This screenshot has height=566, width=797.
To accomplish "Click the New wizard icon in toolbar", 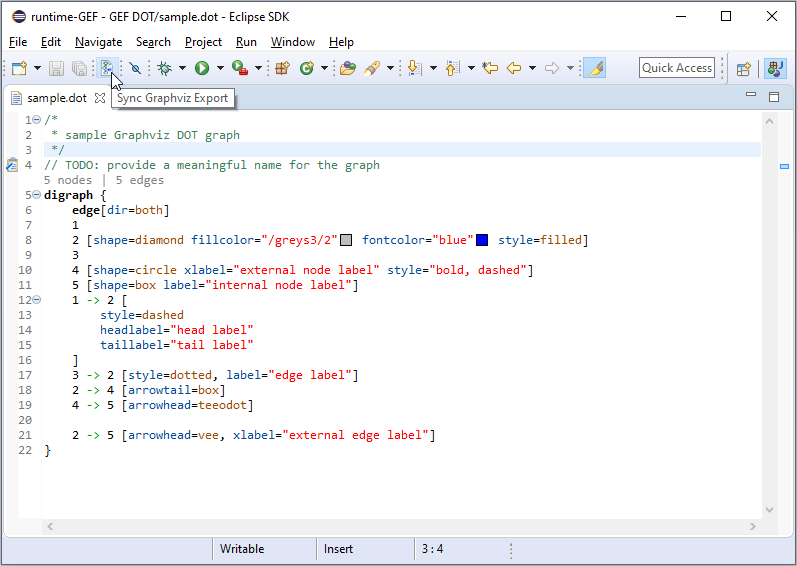I will click(19, 68).
